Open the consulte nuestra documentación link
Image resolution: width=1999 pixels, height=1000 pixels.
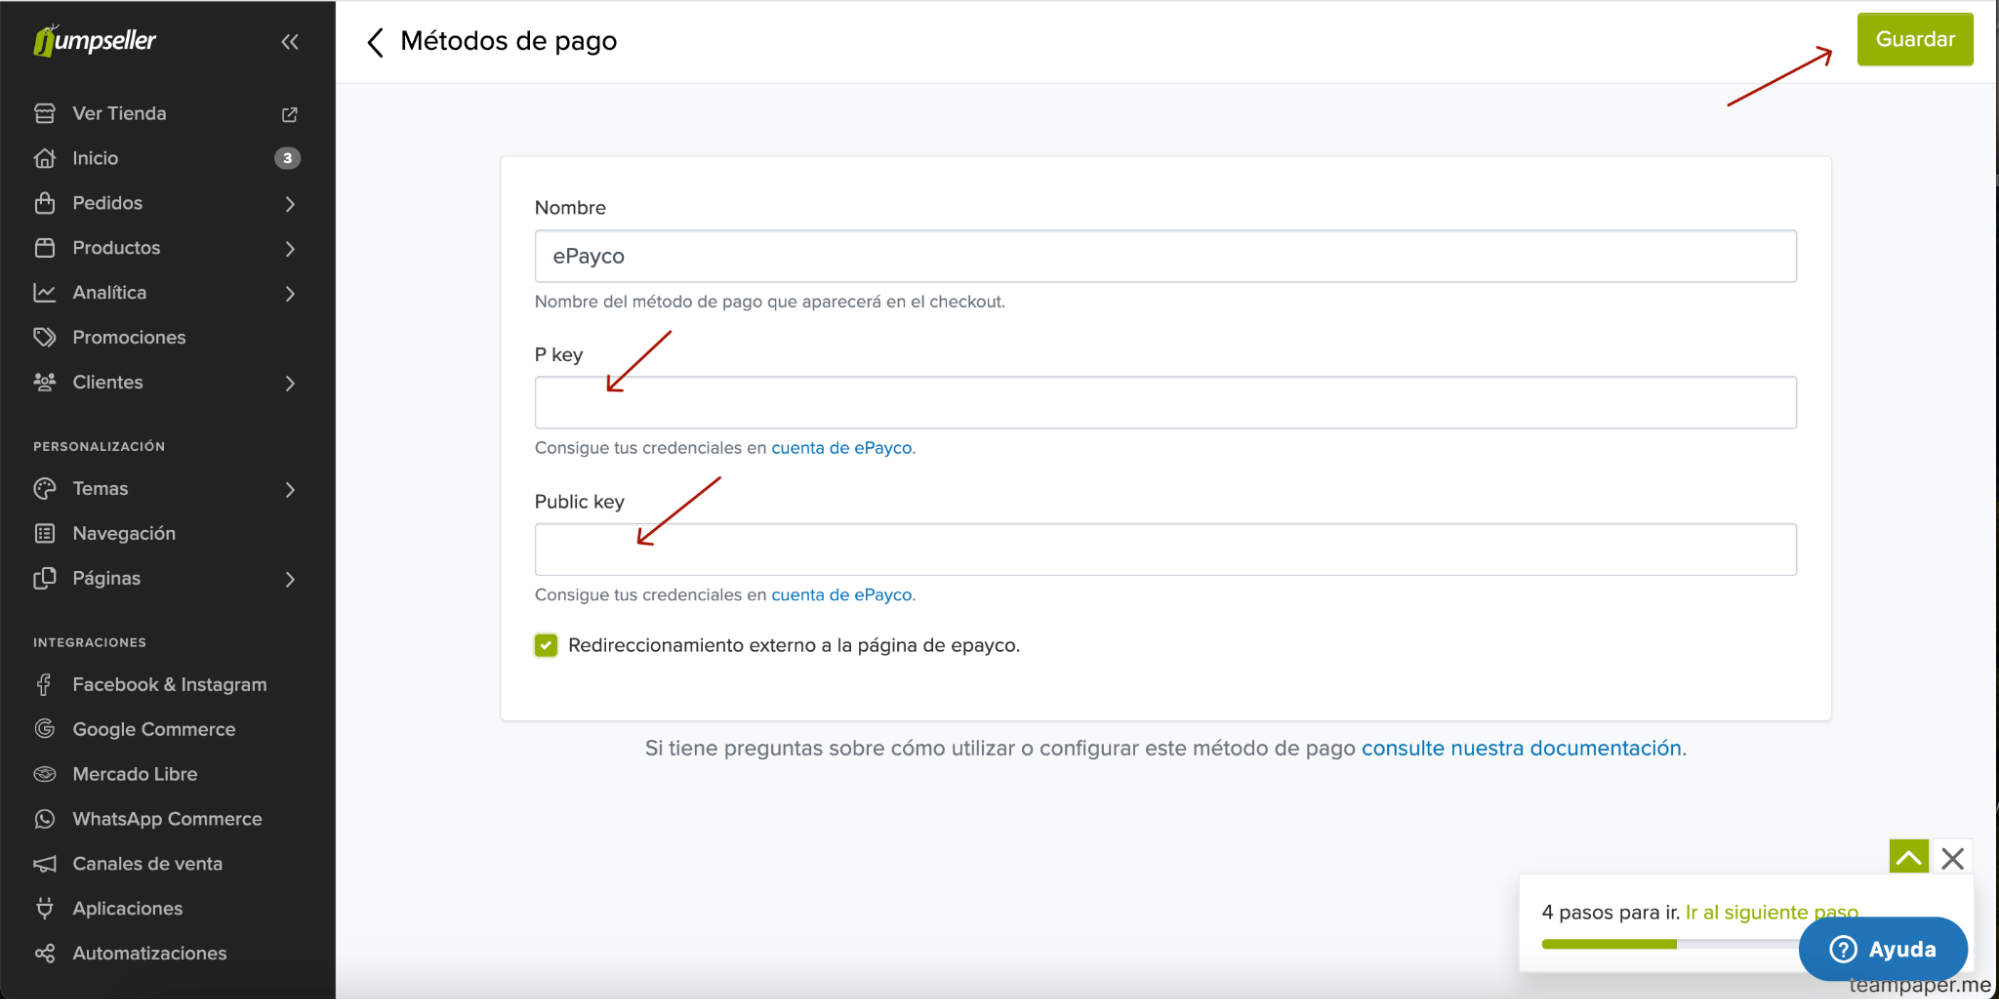(x=1523, y=749)
